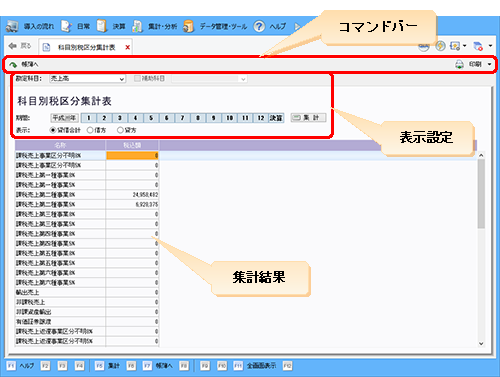Image resolution: width=500 pixels, height=377 pixels.
Task: Select the 決算 period button after month 12
Action: coord(276,118)
